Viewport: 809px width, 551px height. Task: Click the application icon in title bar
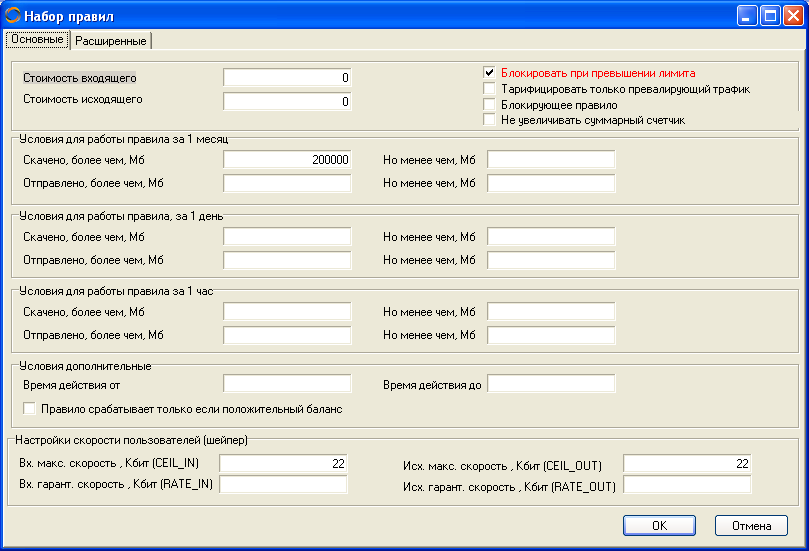(13, 16)
